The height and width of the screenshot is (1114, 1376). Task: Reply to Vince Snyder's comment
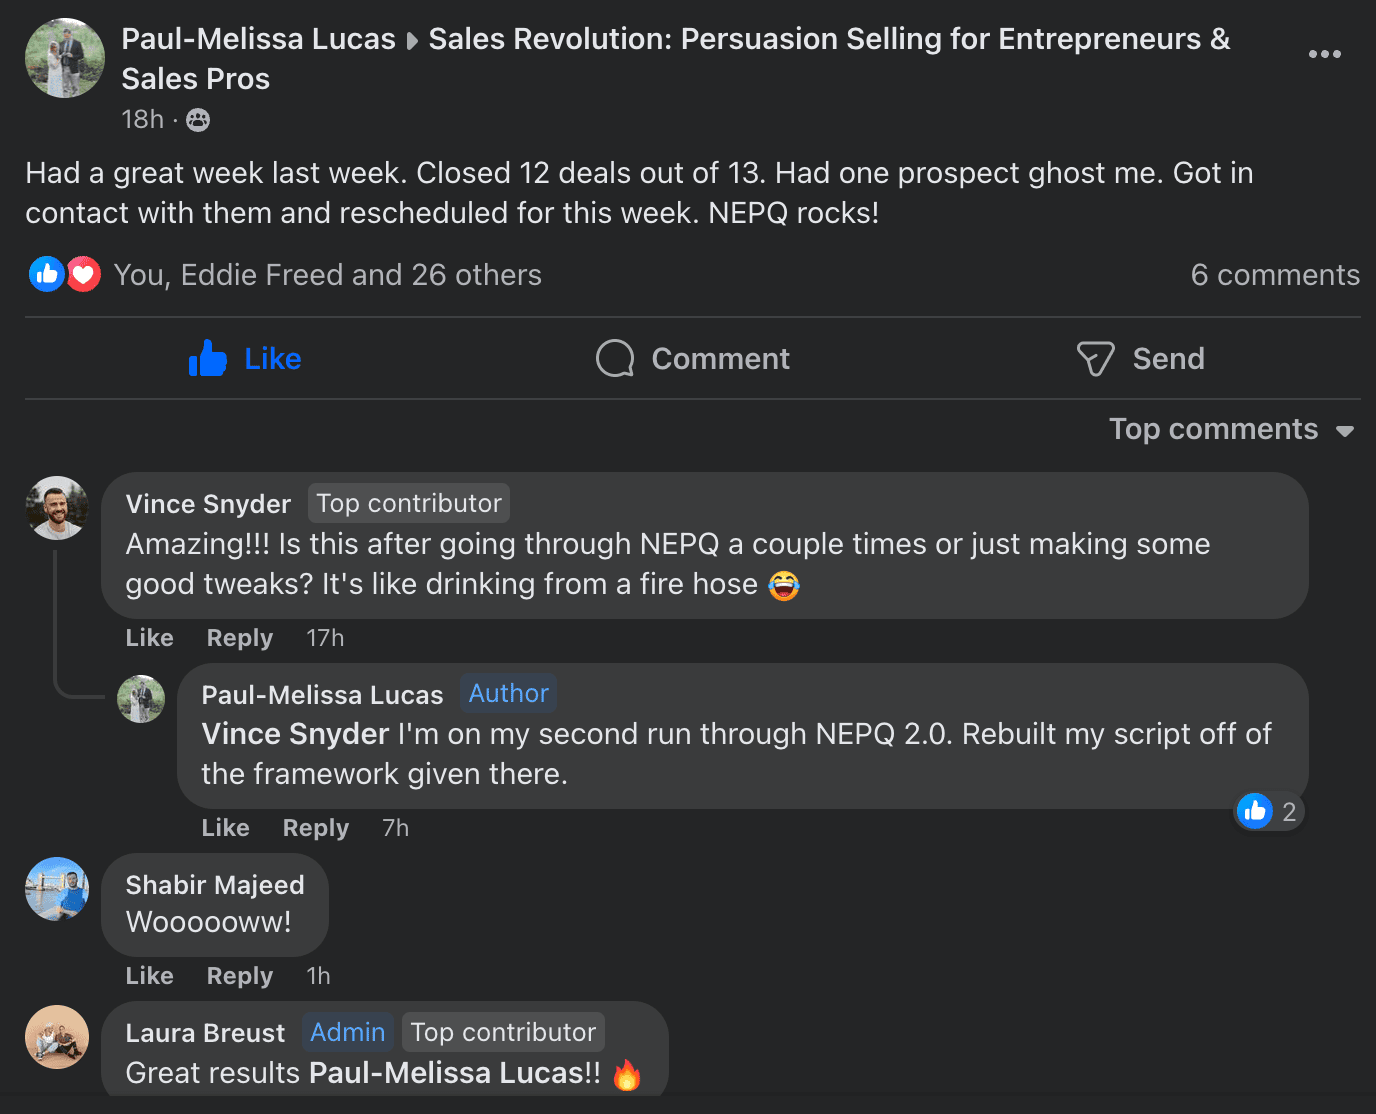239,638
